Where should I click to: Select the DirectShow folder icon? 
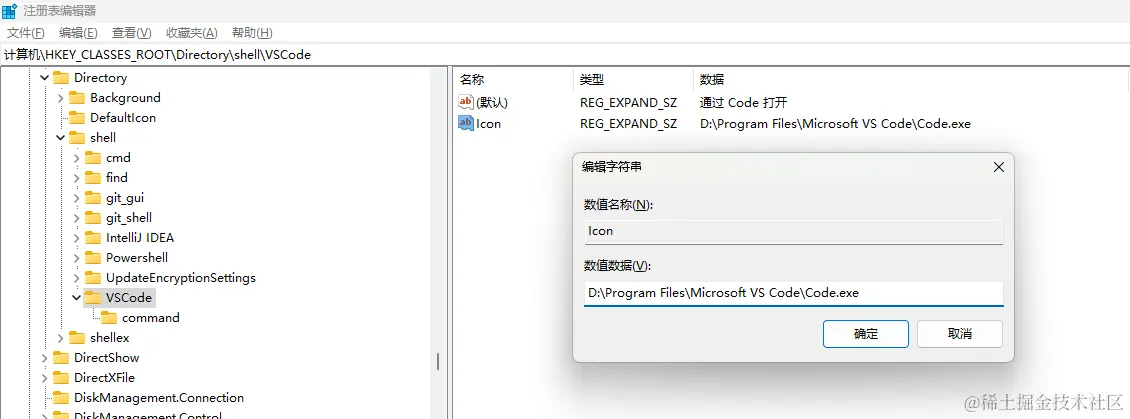[61, 358]
